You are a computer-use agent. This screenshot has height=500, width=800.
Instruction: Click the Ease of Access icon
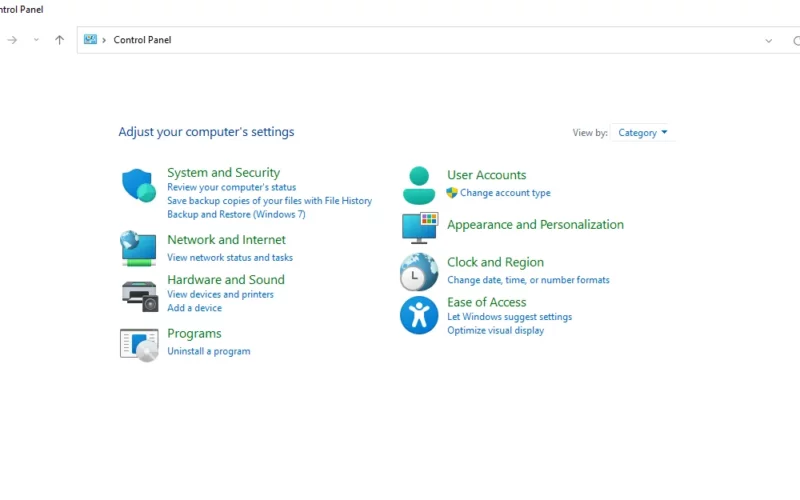coord(419,315)
